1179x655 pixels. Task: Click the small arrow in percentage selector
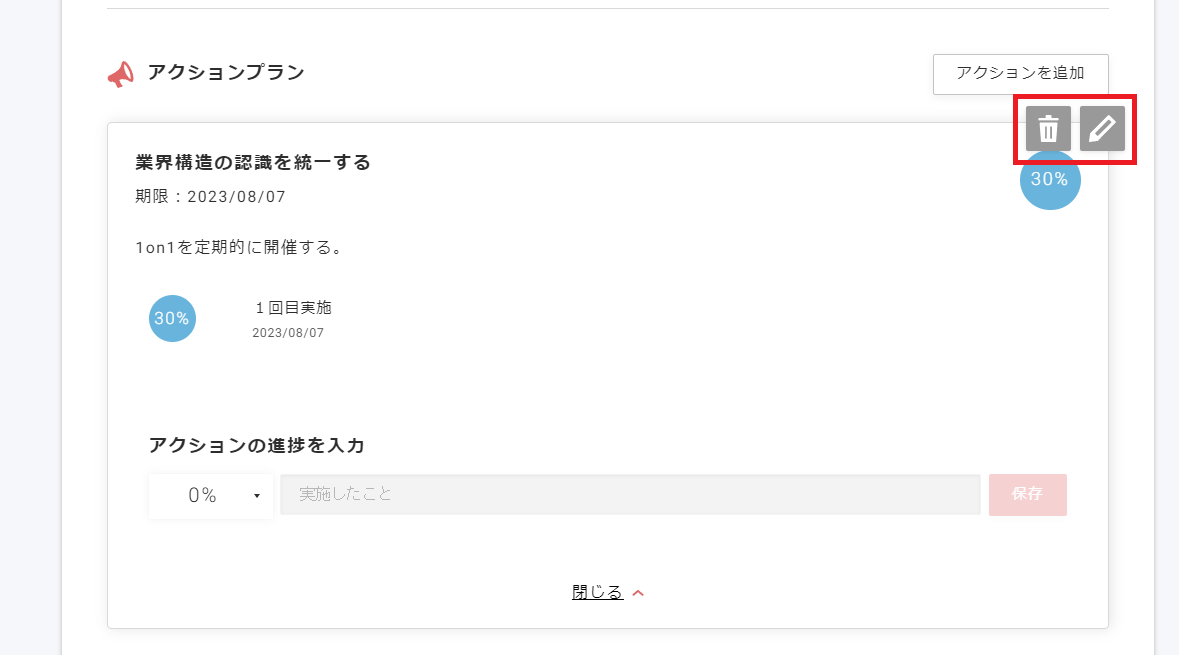coord(257,496)
